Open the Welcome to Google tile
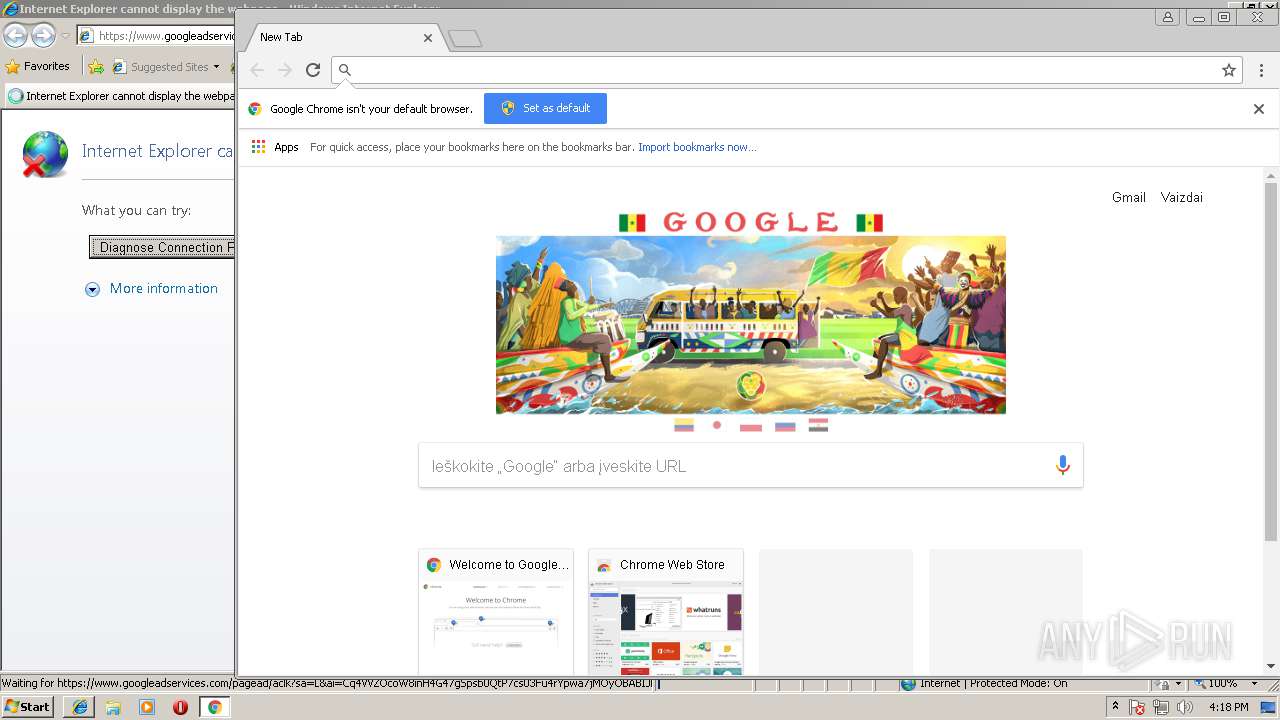Image resolution: width=1280 pixels, height=720 pixels. tap(496, 612)
